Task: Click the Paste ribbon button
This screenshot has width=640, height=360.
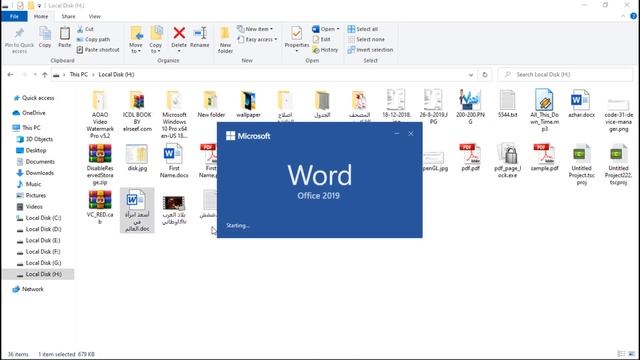Action: click(64, 37)
